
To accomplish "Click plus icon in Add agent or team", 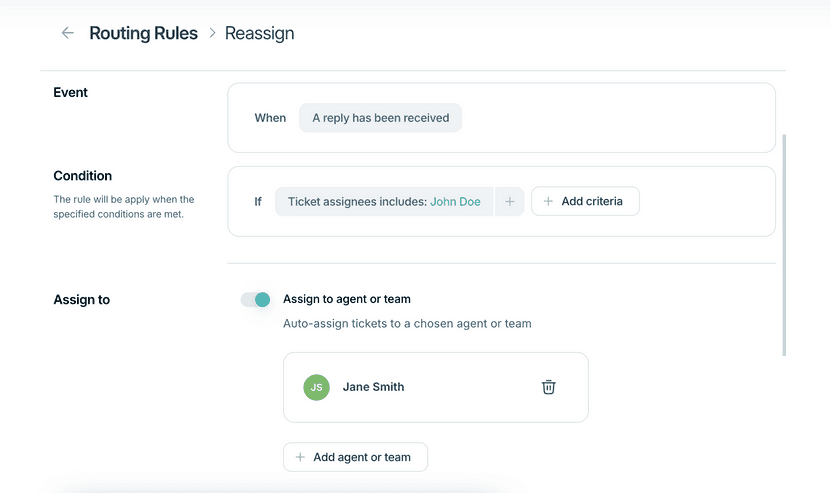I will [300, 457].
